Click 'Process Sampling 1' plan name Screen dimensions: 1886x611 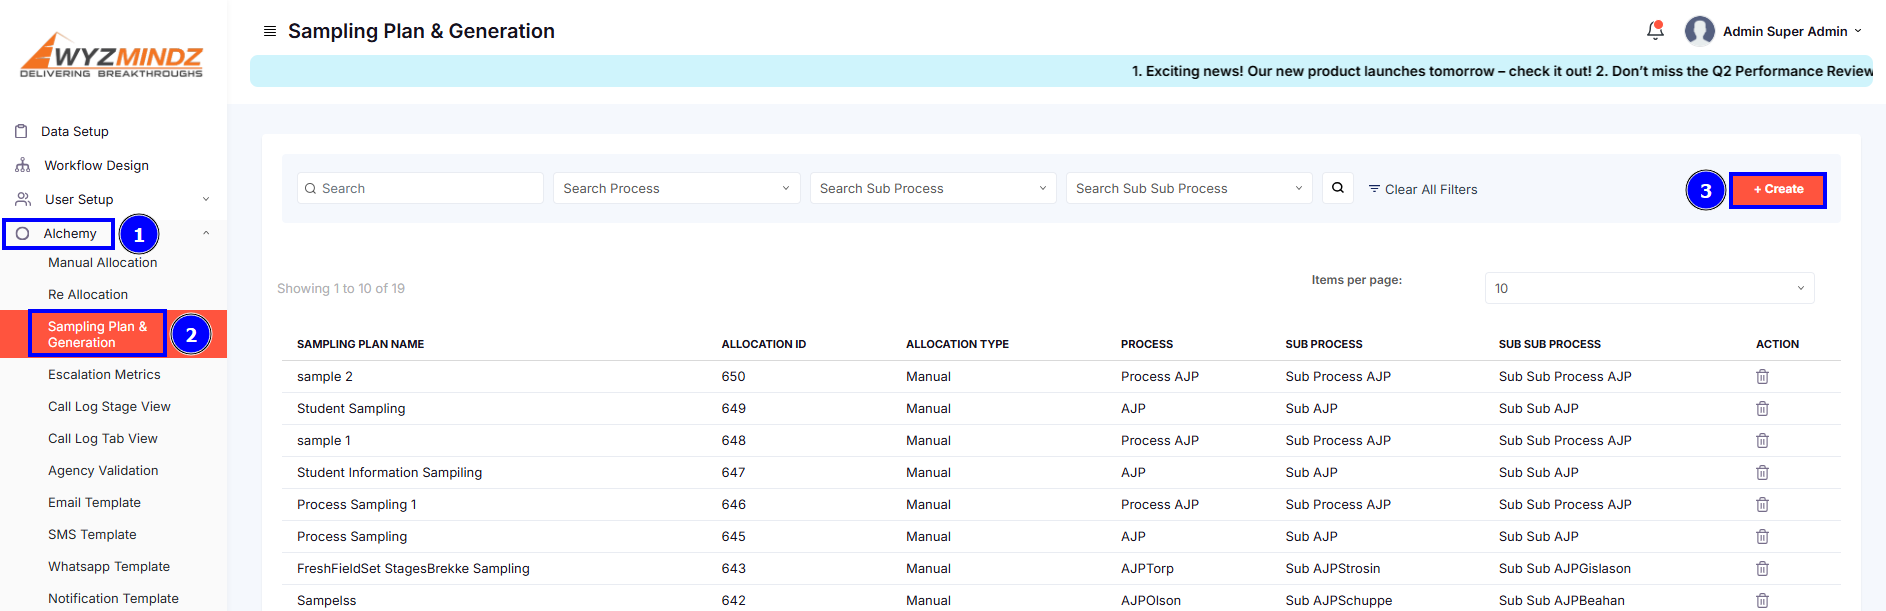357,505
